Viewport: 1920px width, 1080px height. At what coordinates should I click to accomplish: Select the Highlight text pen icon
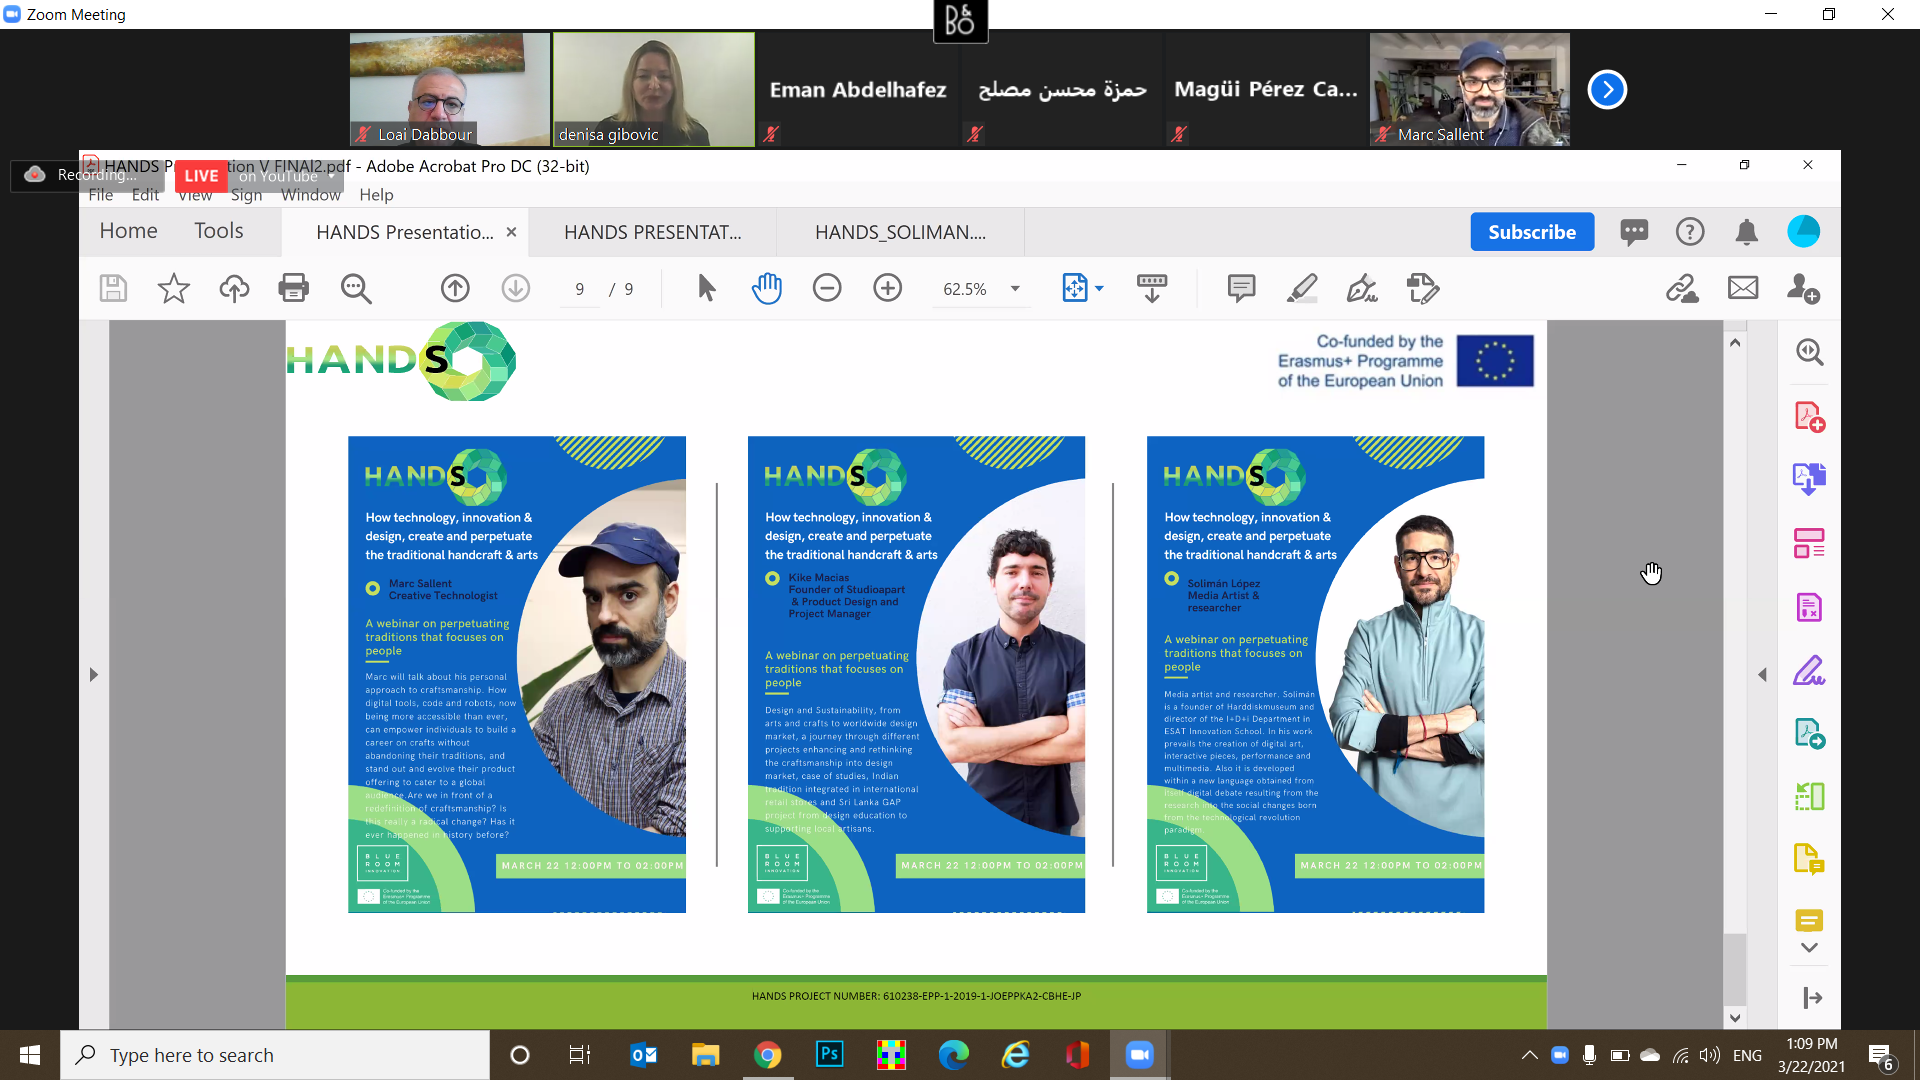(x=1301, y=288)
